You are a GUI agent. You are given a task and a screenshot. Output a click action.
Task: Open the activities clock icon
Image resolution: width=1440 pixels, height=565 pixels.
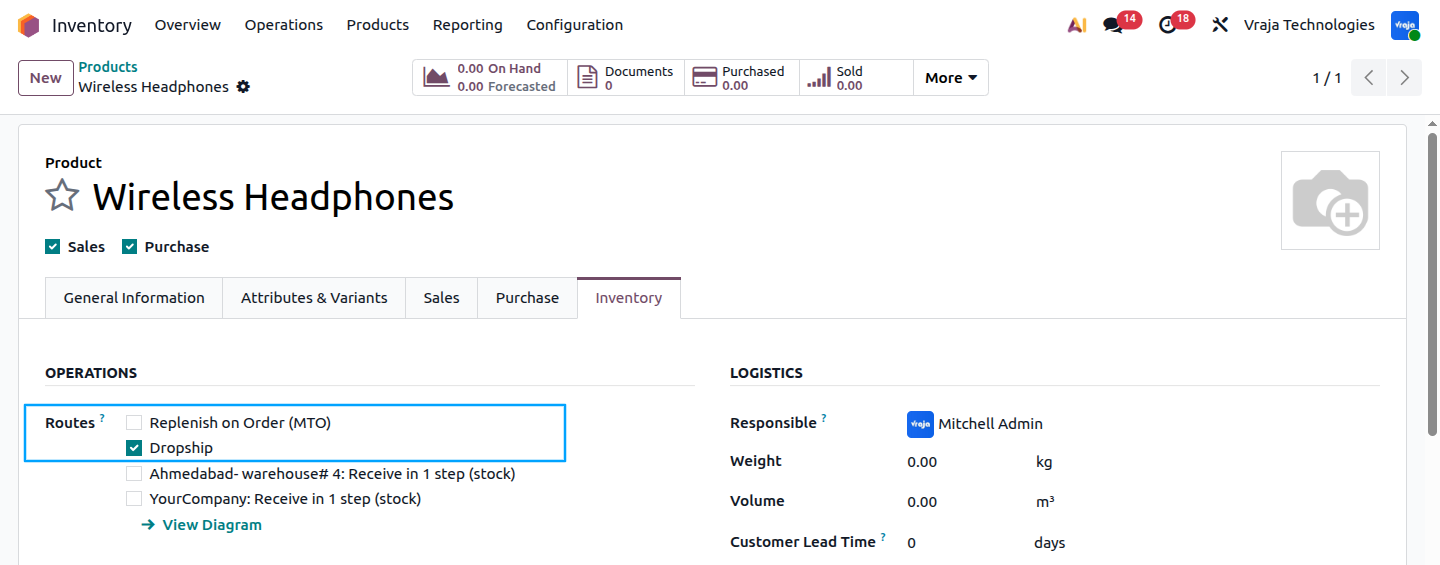point(1167,25)
